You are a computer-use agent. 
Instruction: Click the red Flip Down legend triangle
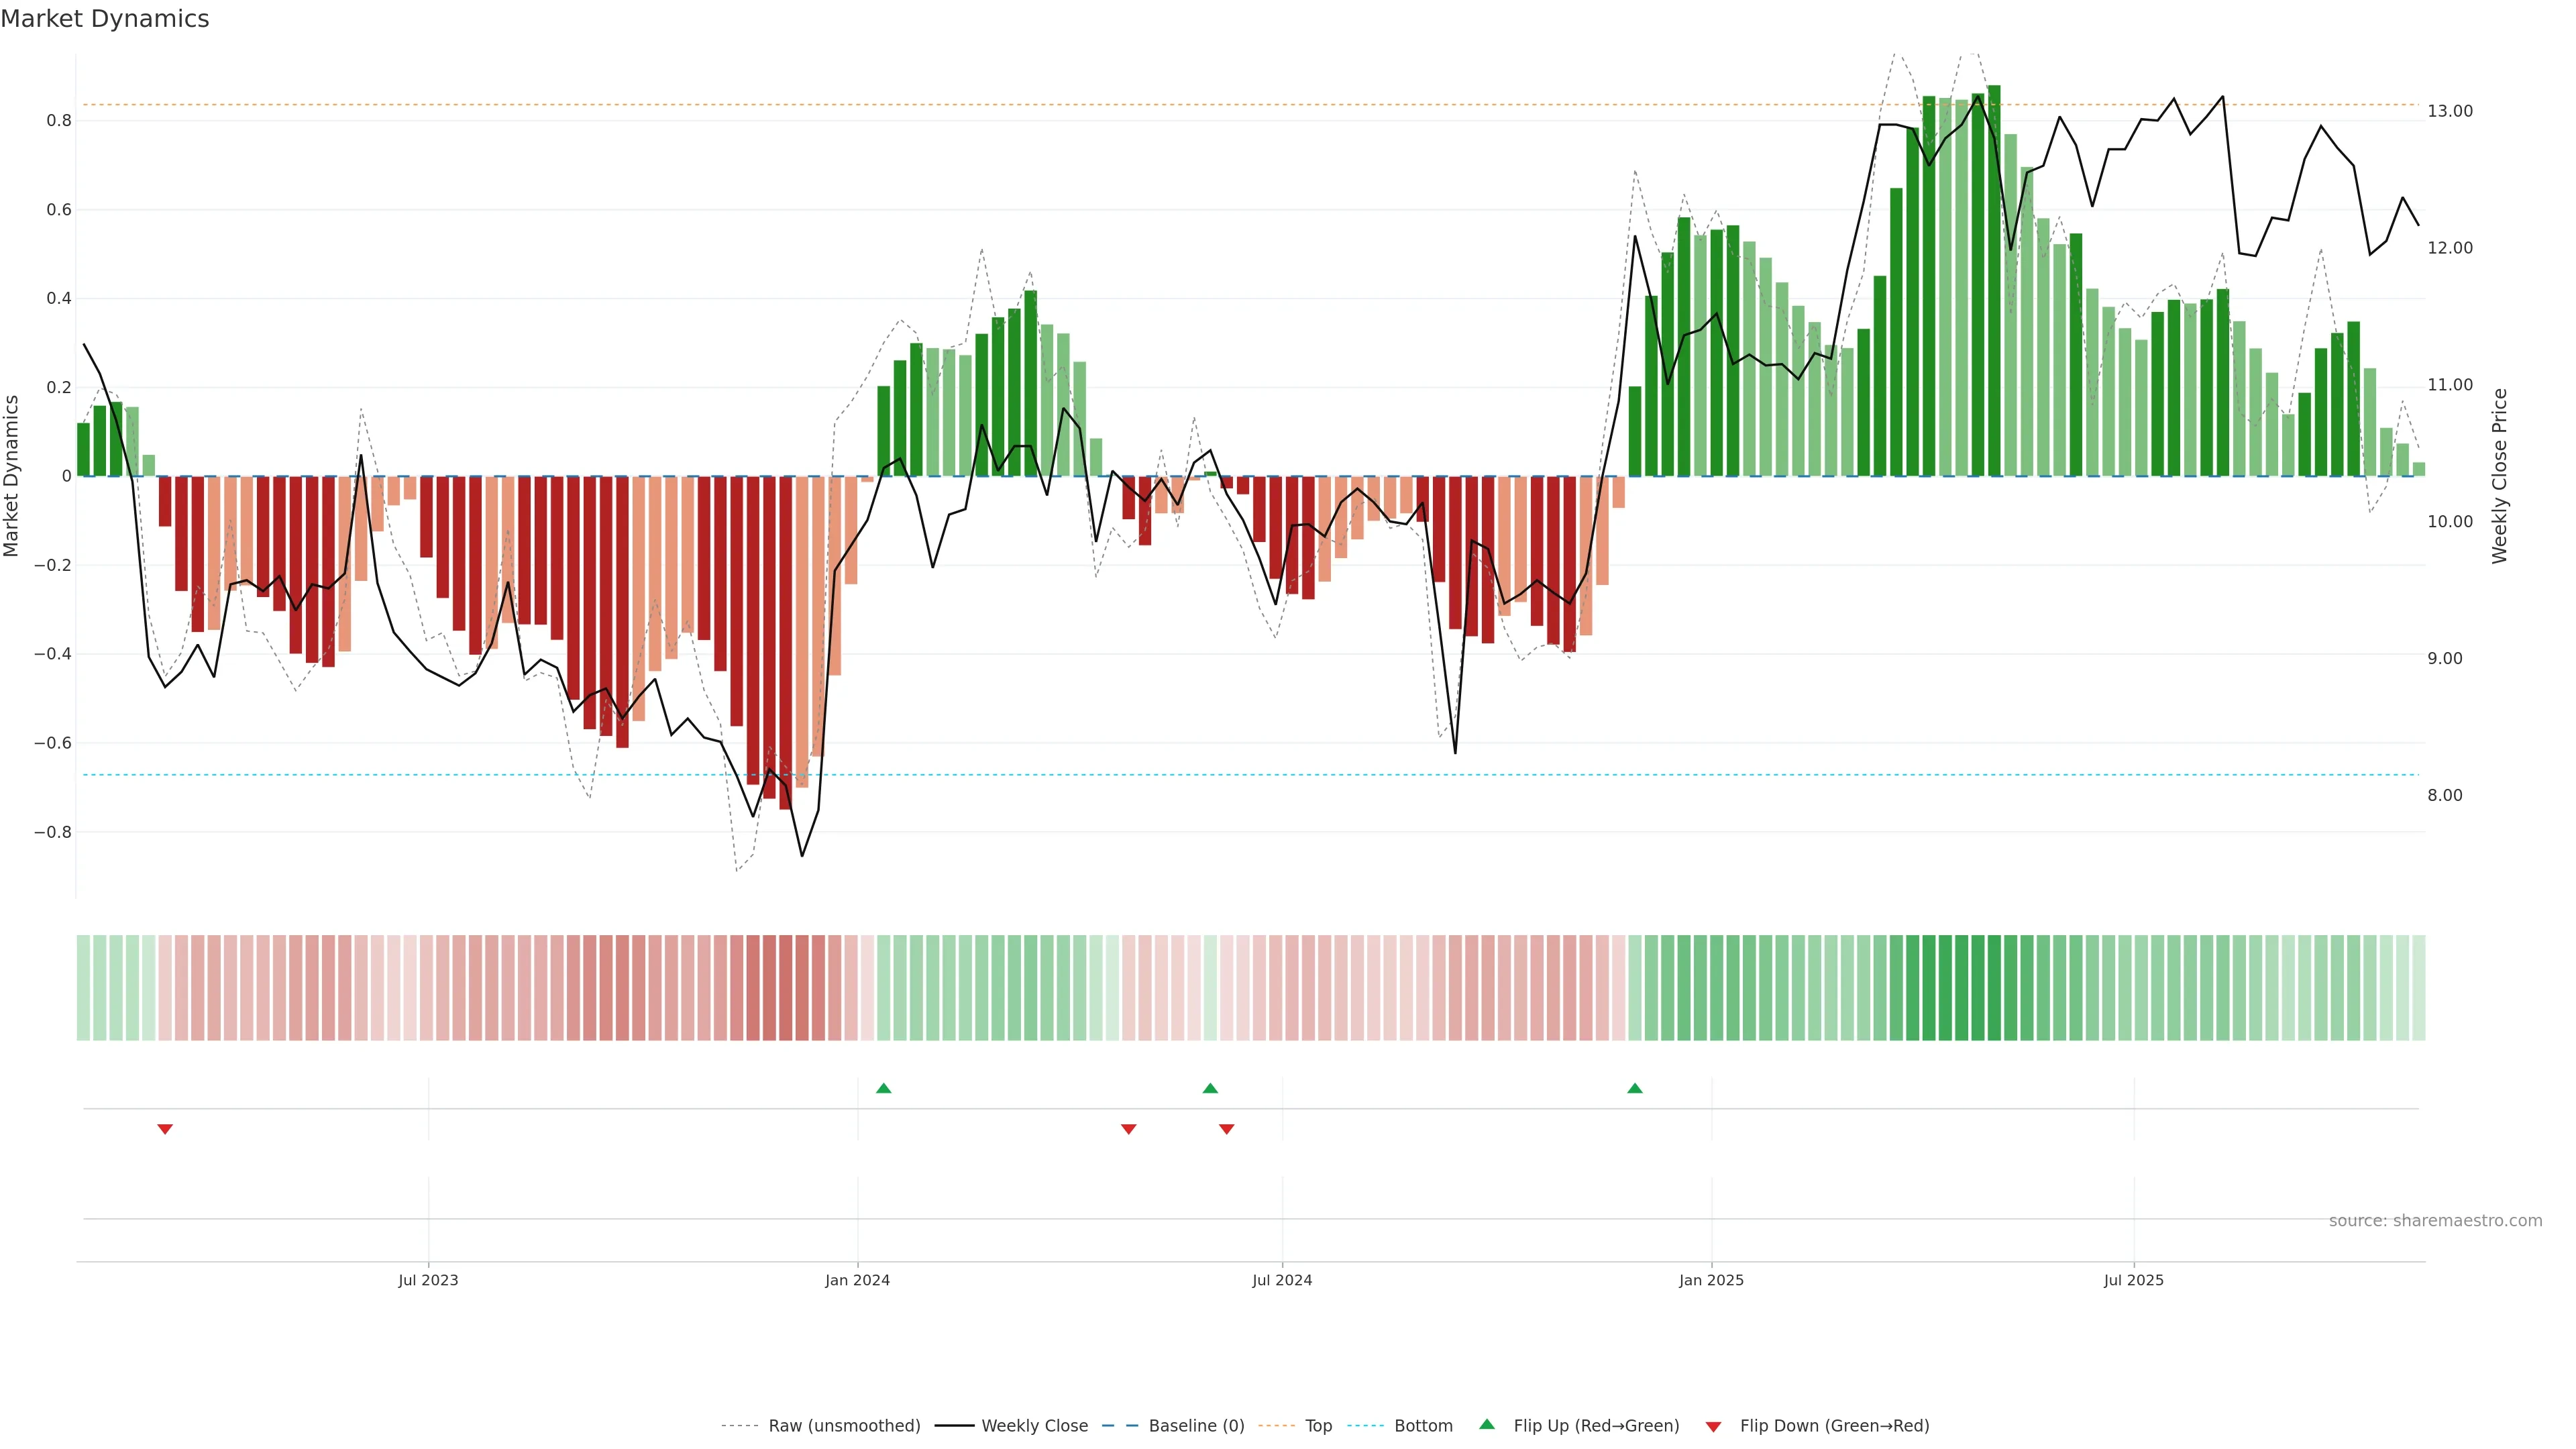pyautogui.click(x=1713, y=1426)
